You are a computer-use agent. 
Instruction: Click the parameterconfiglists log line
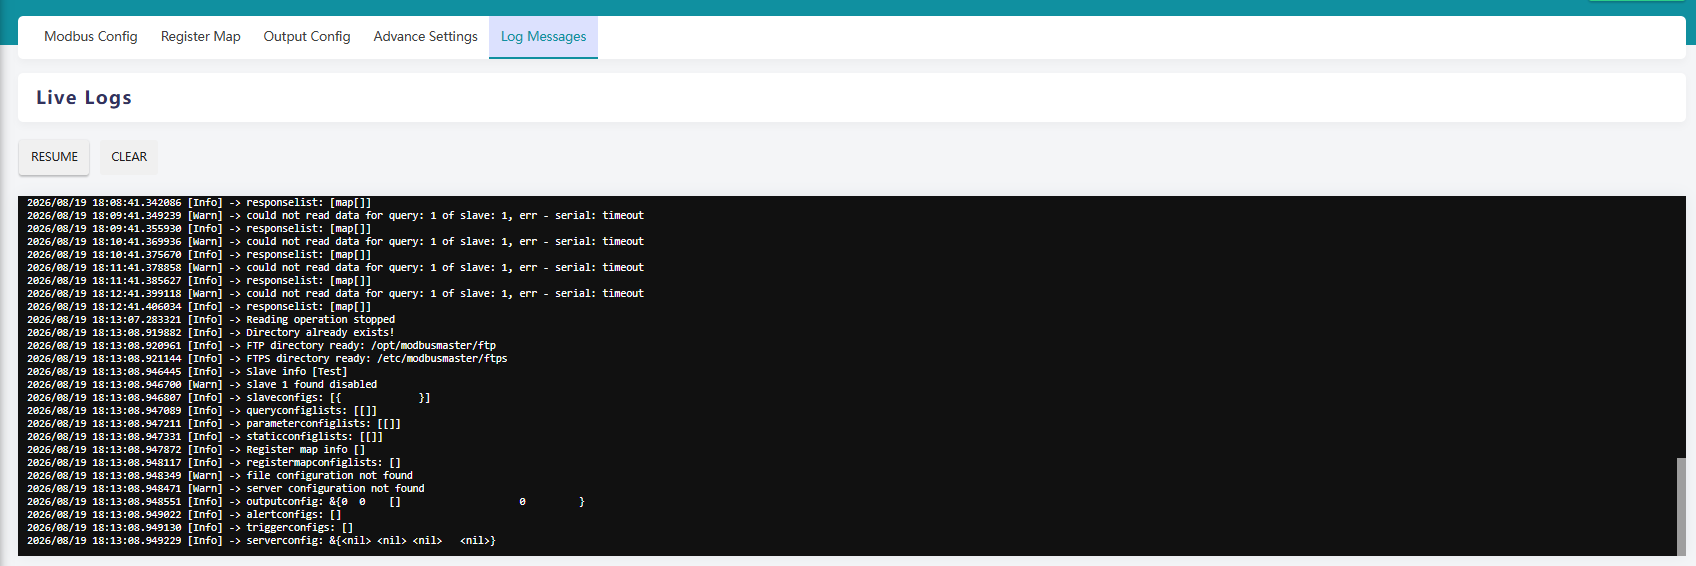(214, 424)
